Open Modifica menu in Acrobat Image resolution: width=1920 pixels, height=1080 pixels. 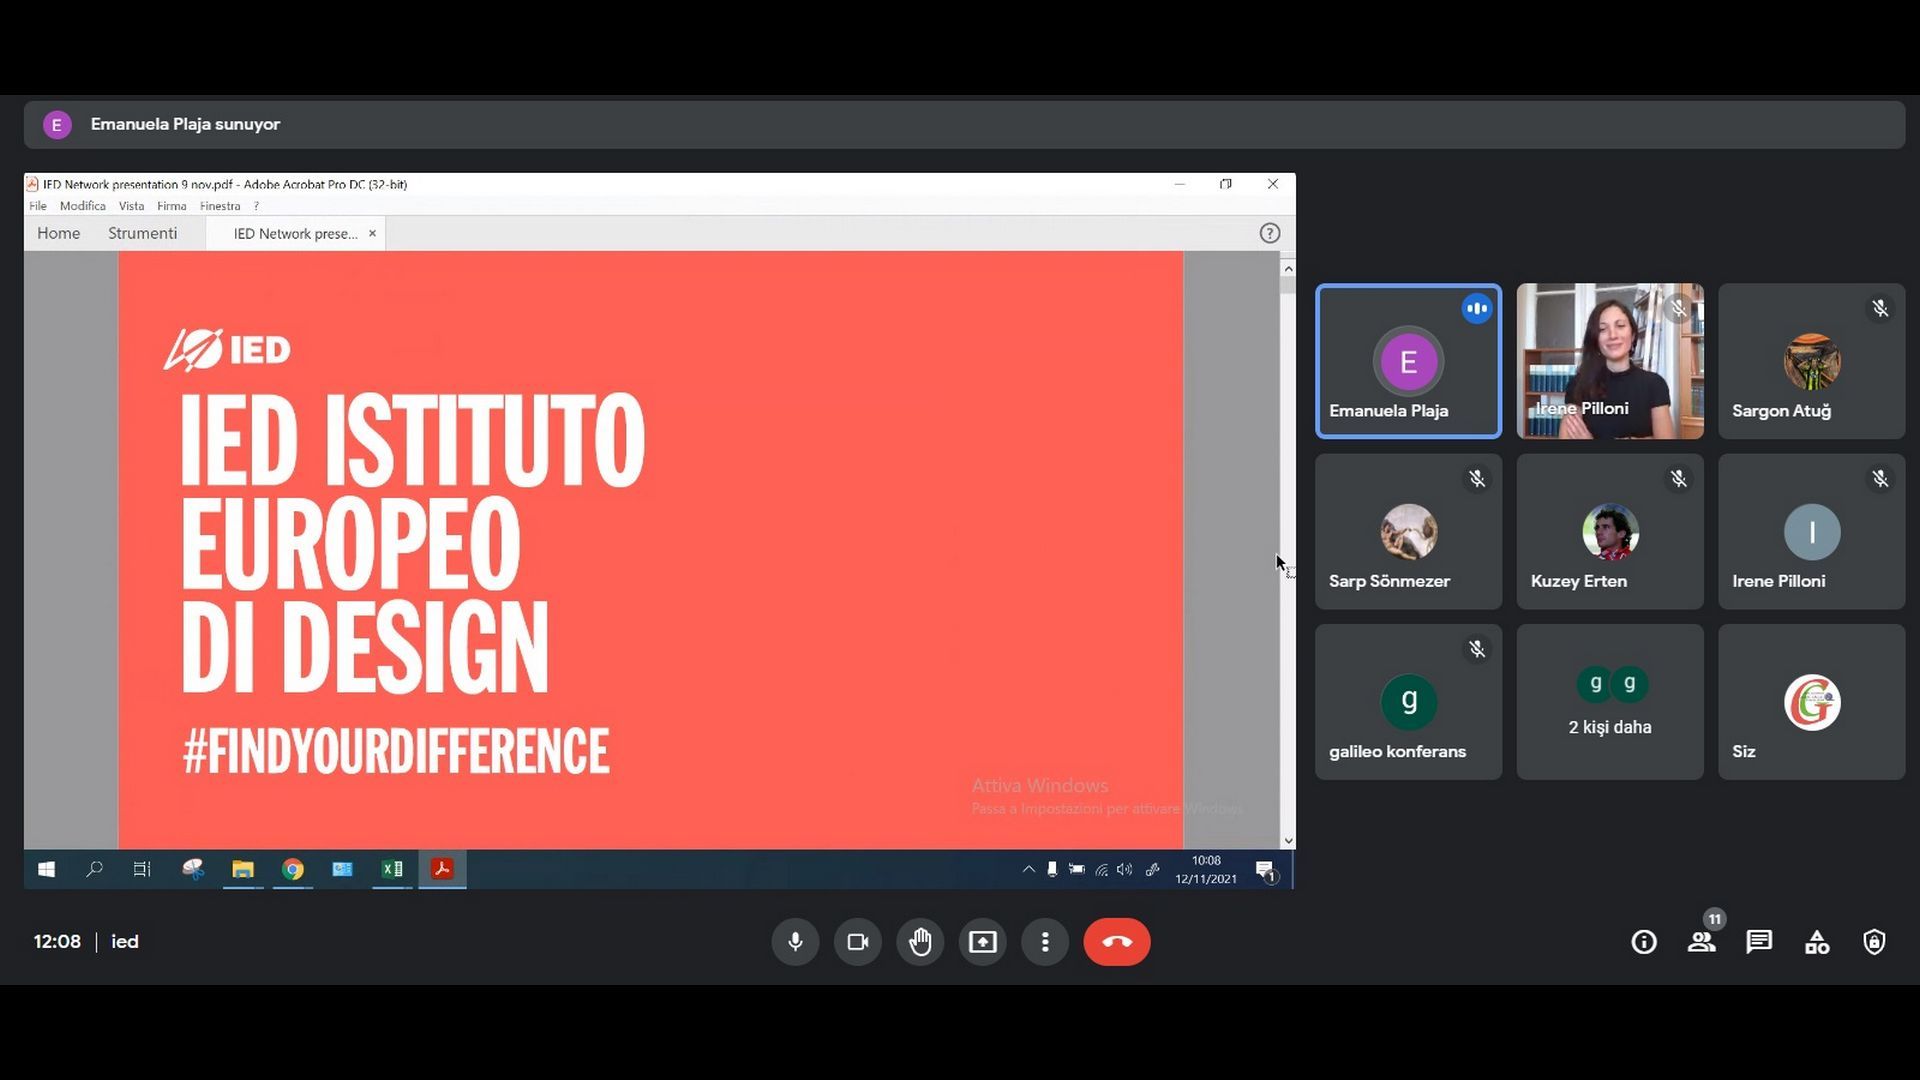coord(82,206)
